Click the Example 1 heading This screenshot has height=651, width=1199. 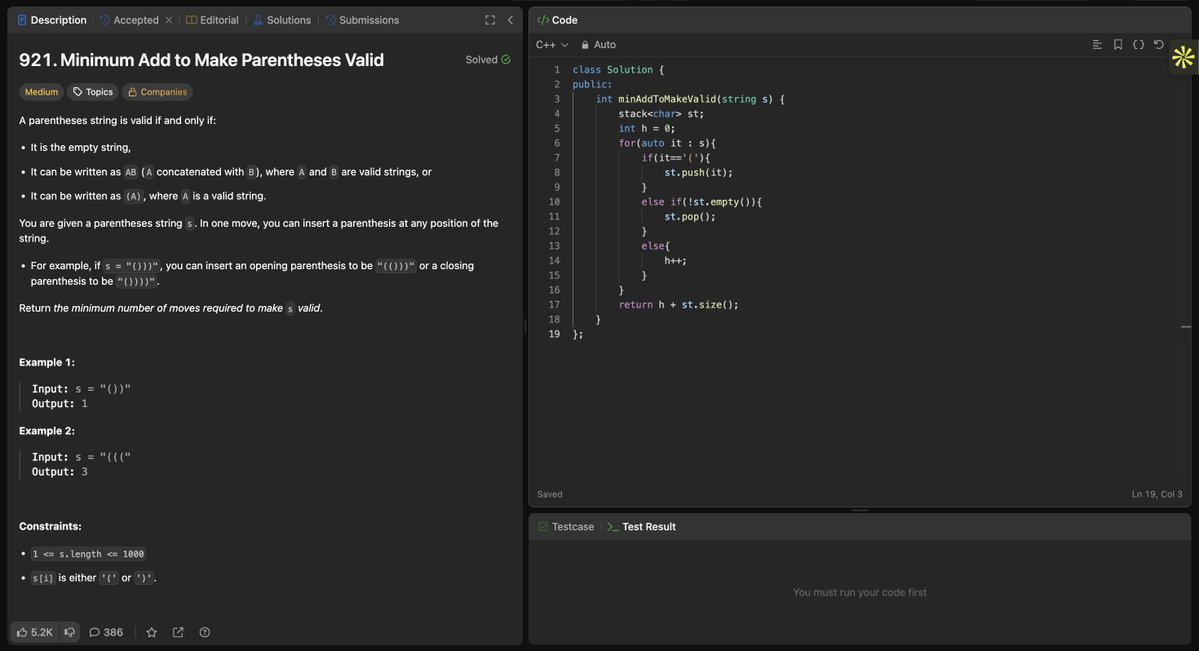(x=47, y=362)
